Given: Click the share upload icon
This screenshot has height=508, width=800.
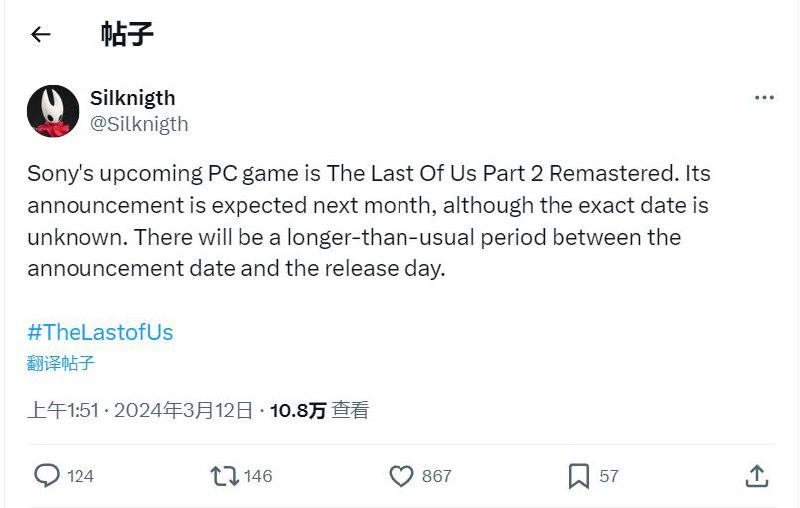Looking at the screenshot, I should (x=757, y=475).
